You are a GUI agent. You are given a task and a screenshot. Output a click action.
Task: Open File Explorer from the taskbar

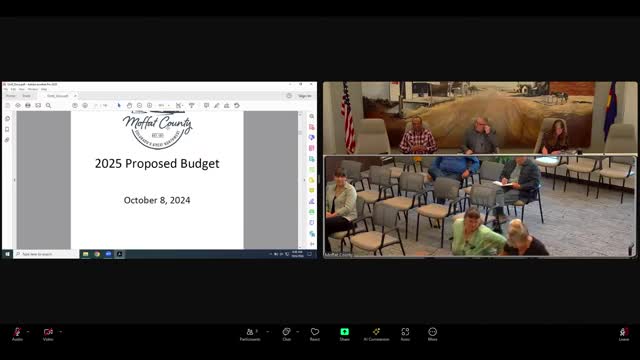pos(85,254)
